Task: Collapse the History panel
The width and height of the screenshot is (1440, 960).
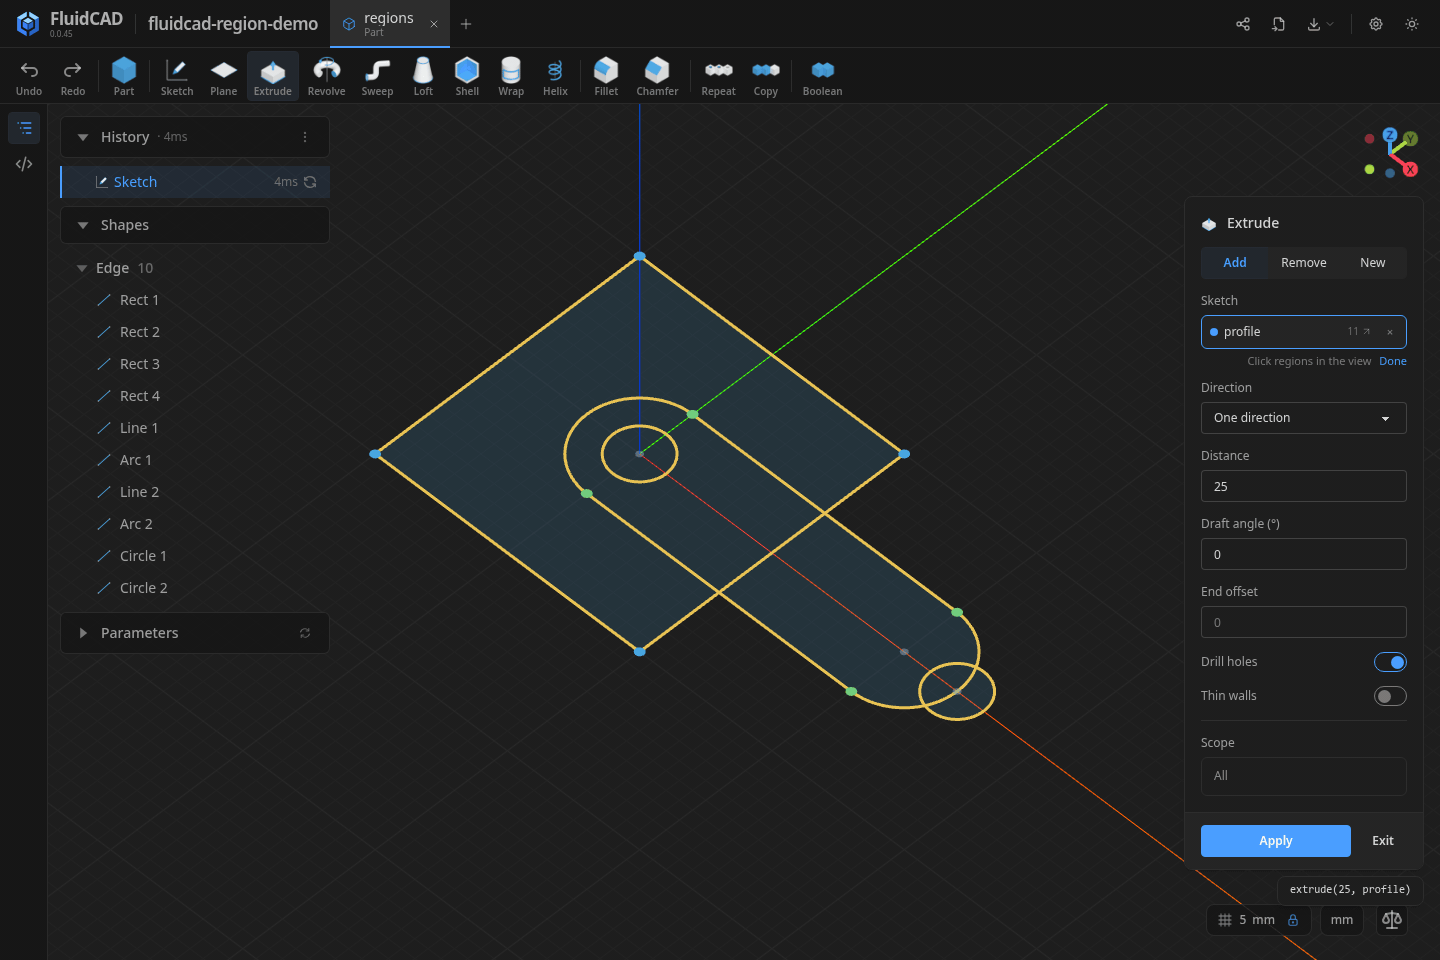Action: tap(83, 137)
